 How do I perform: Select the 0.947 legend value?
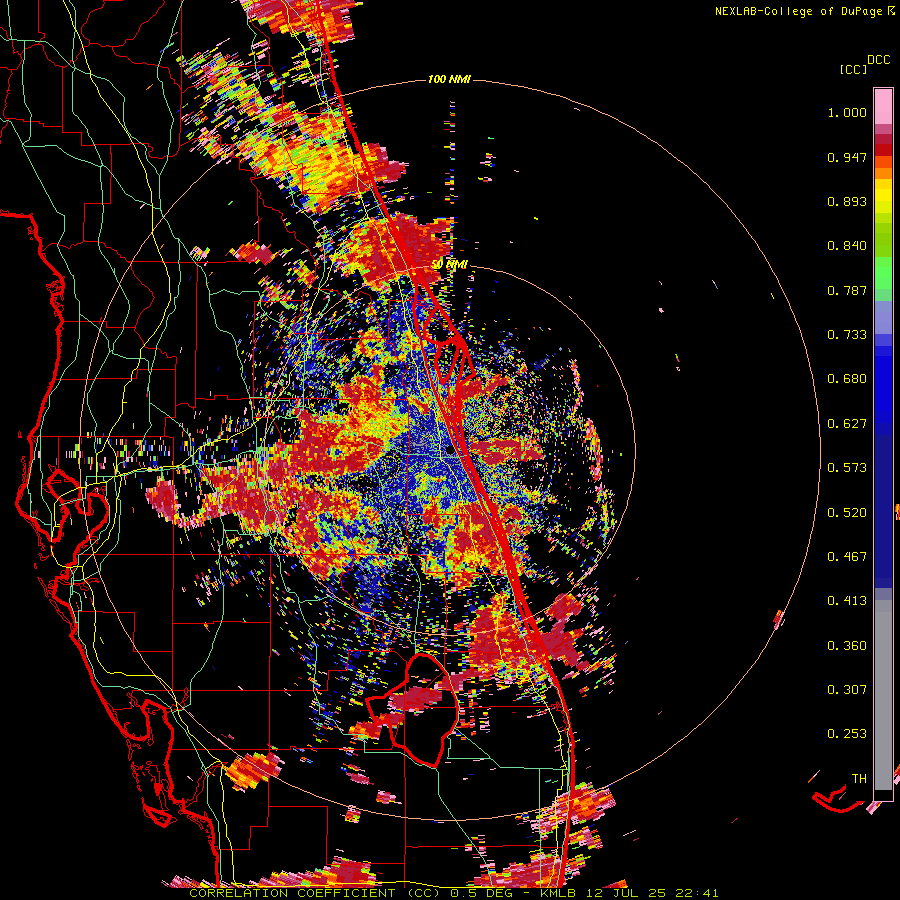pyautogui.click(x=847, y=157)
